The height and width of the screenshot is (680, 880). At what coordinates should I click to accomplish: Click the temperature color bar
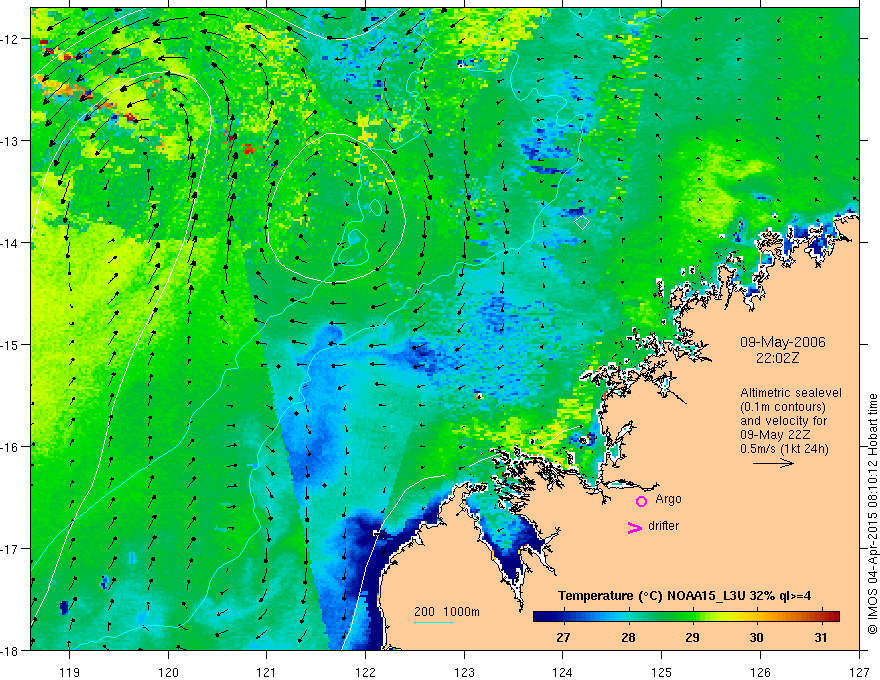[686, 616]
